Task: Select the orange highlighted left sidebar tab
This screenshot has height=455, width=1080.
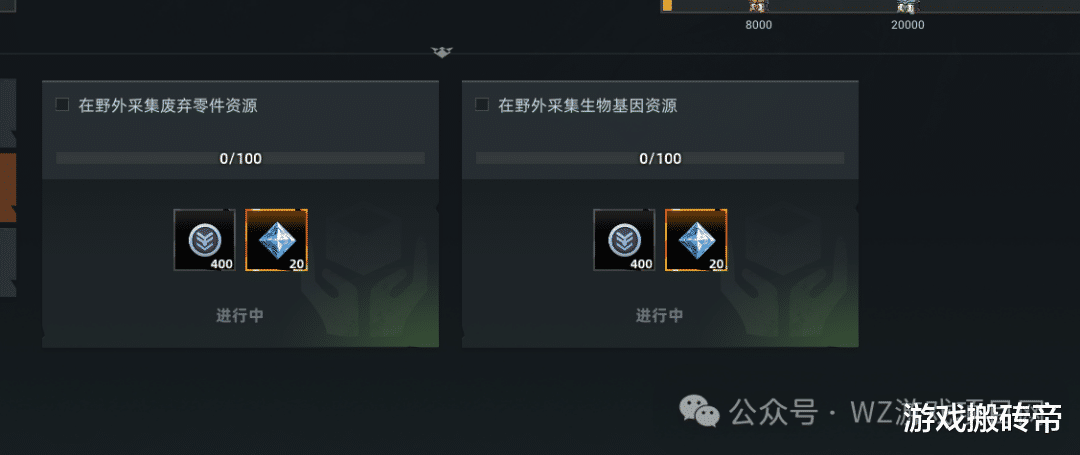Action: [8, 188]
